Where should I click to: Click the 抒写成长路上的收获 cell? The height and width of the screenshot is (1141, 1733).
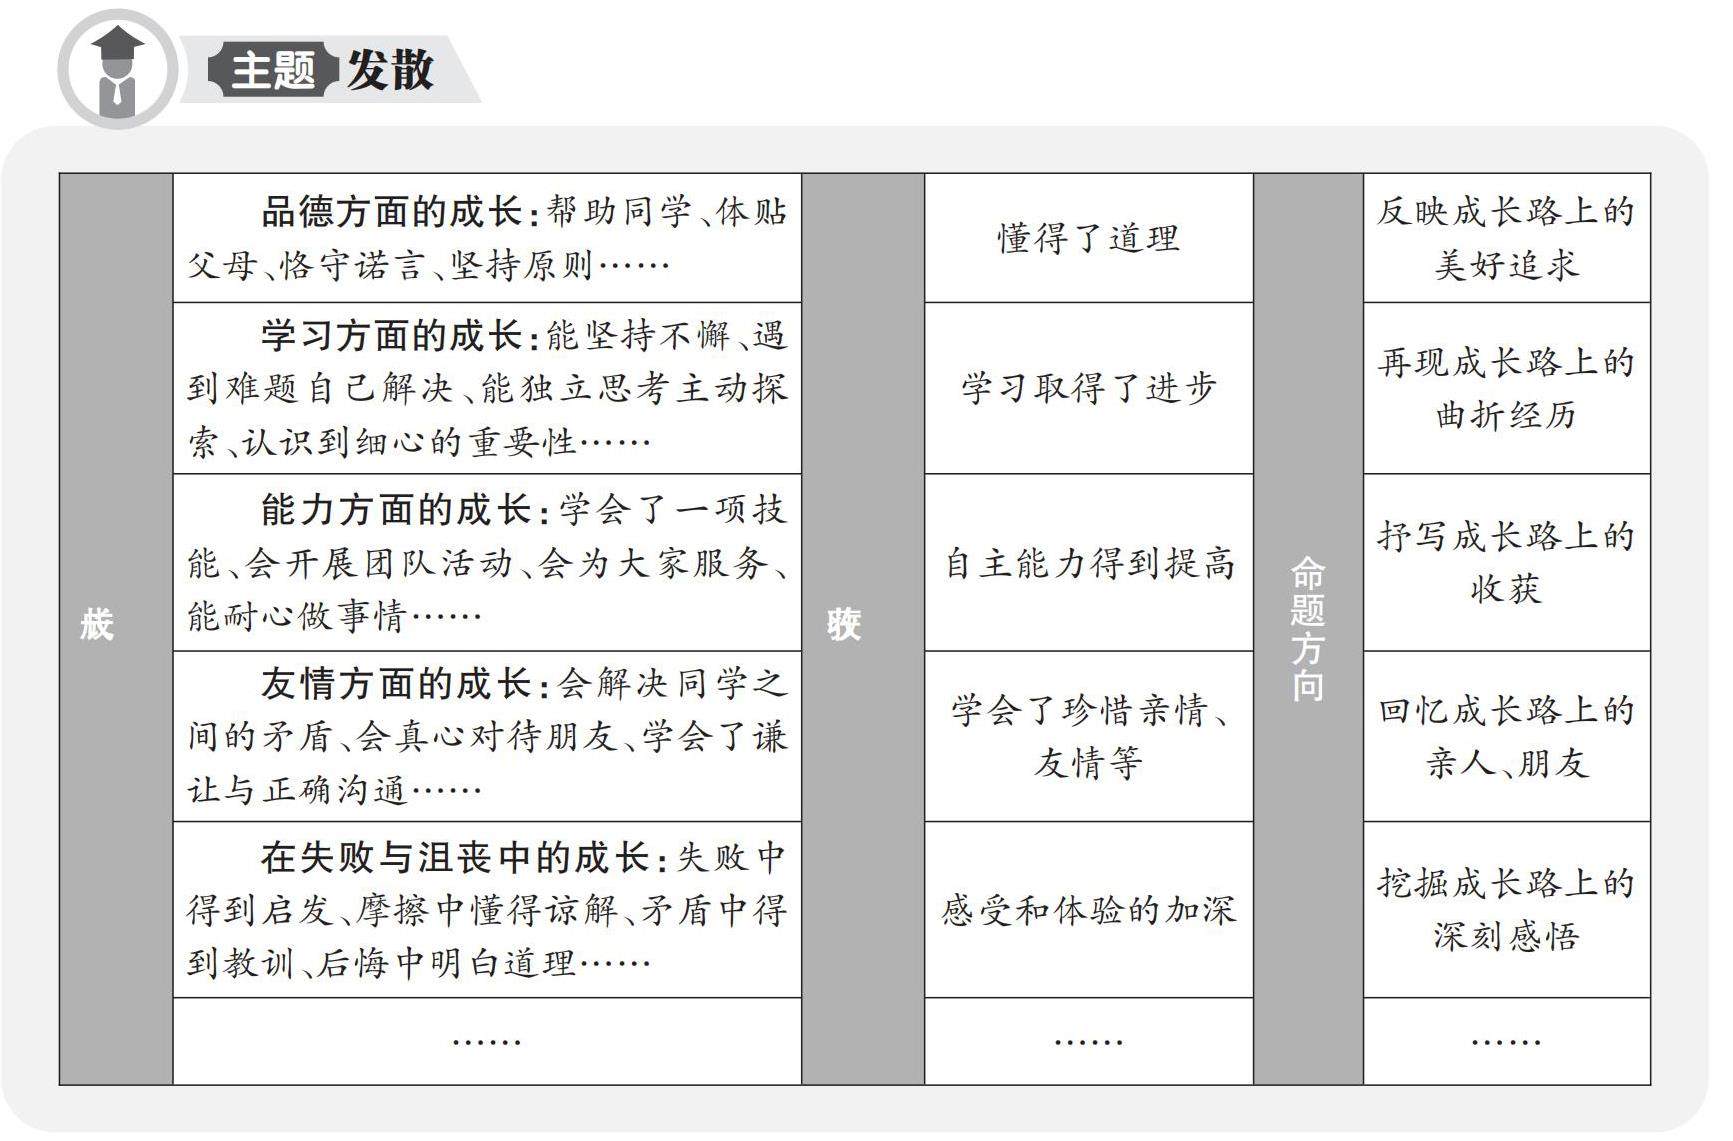pos(1507,563)
